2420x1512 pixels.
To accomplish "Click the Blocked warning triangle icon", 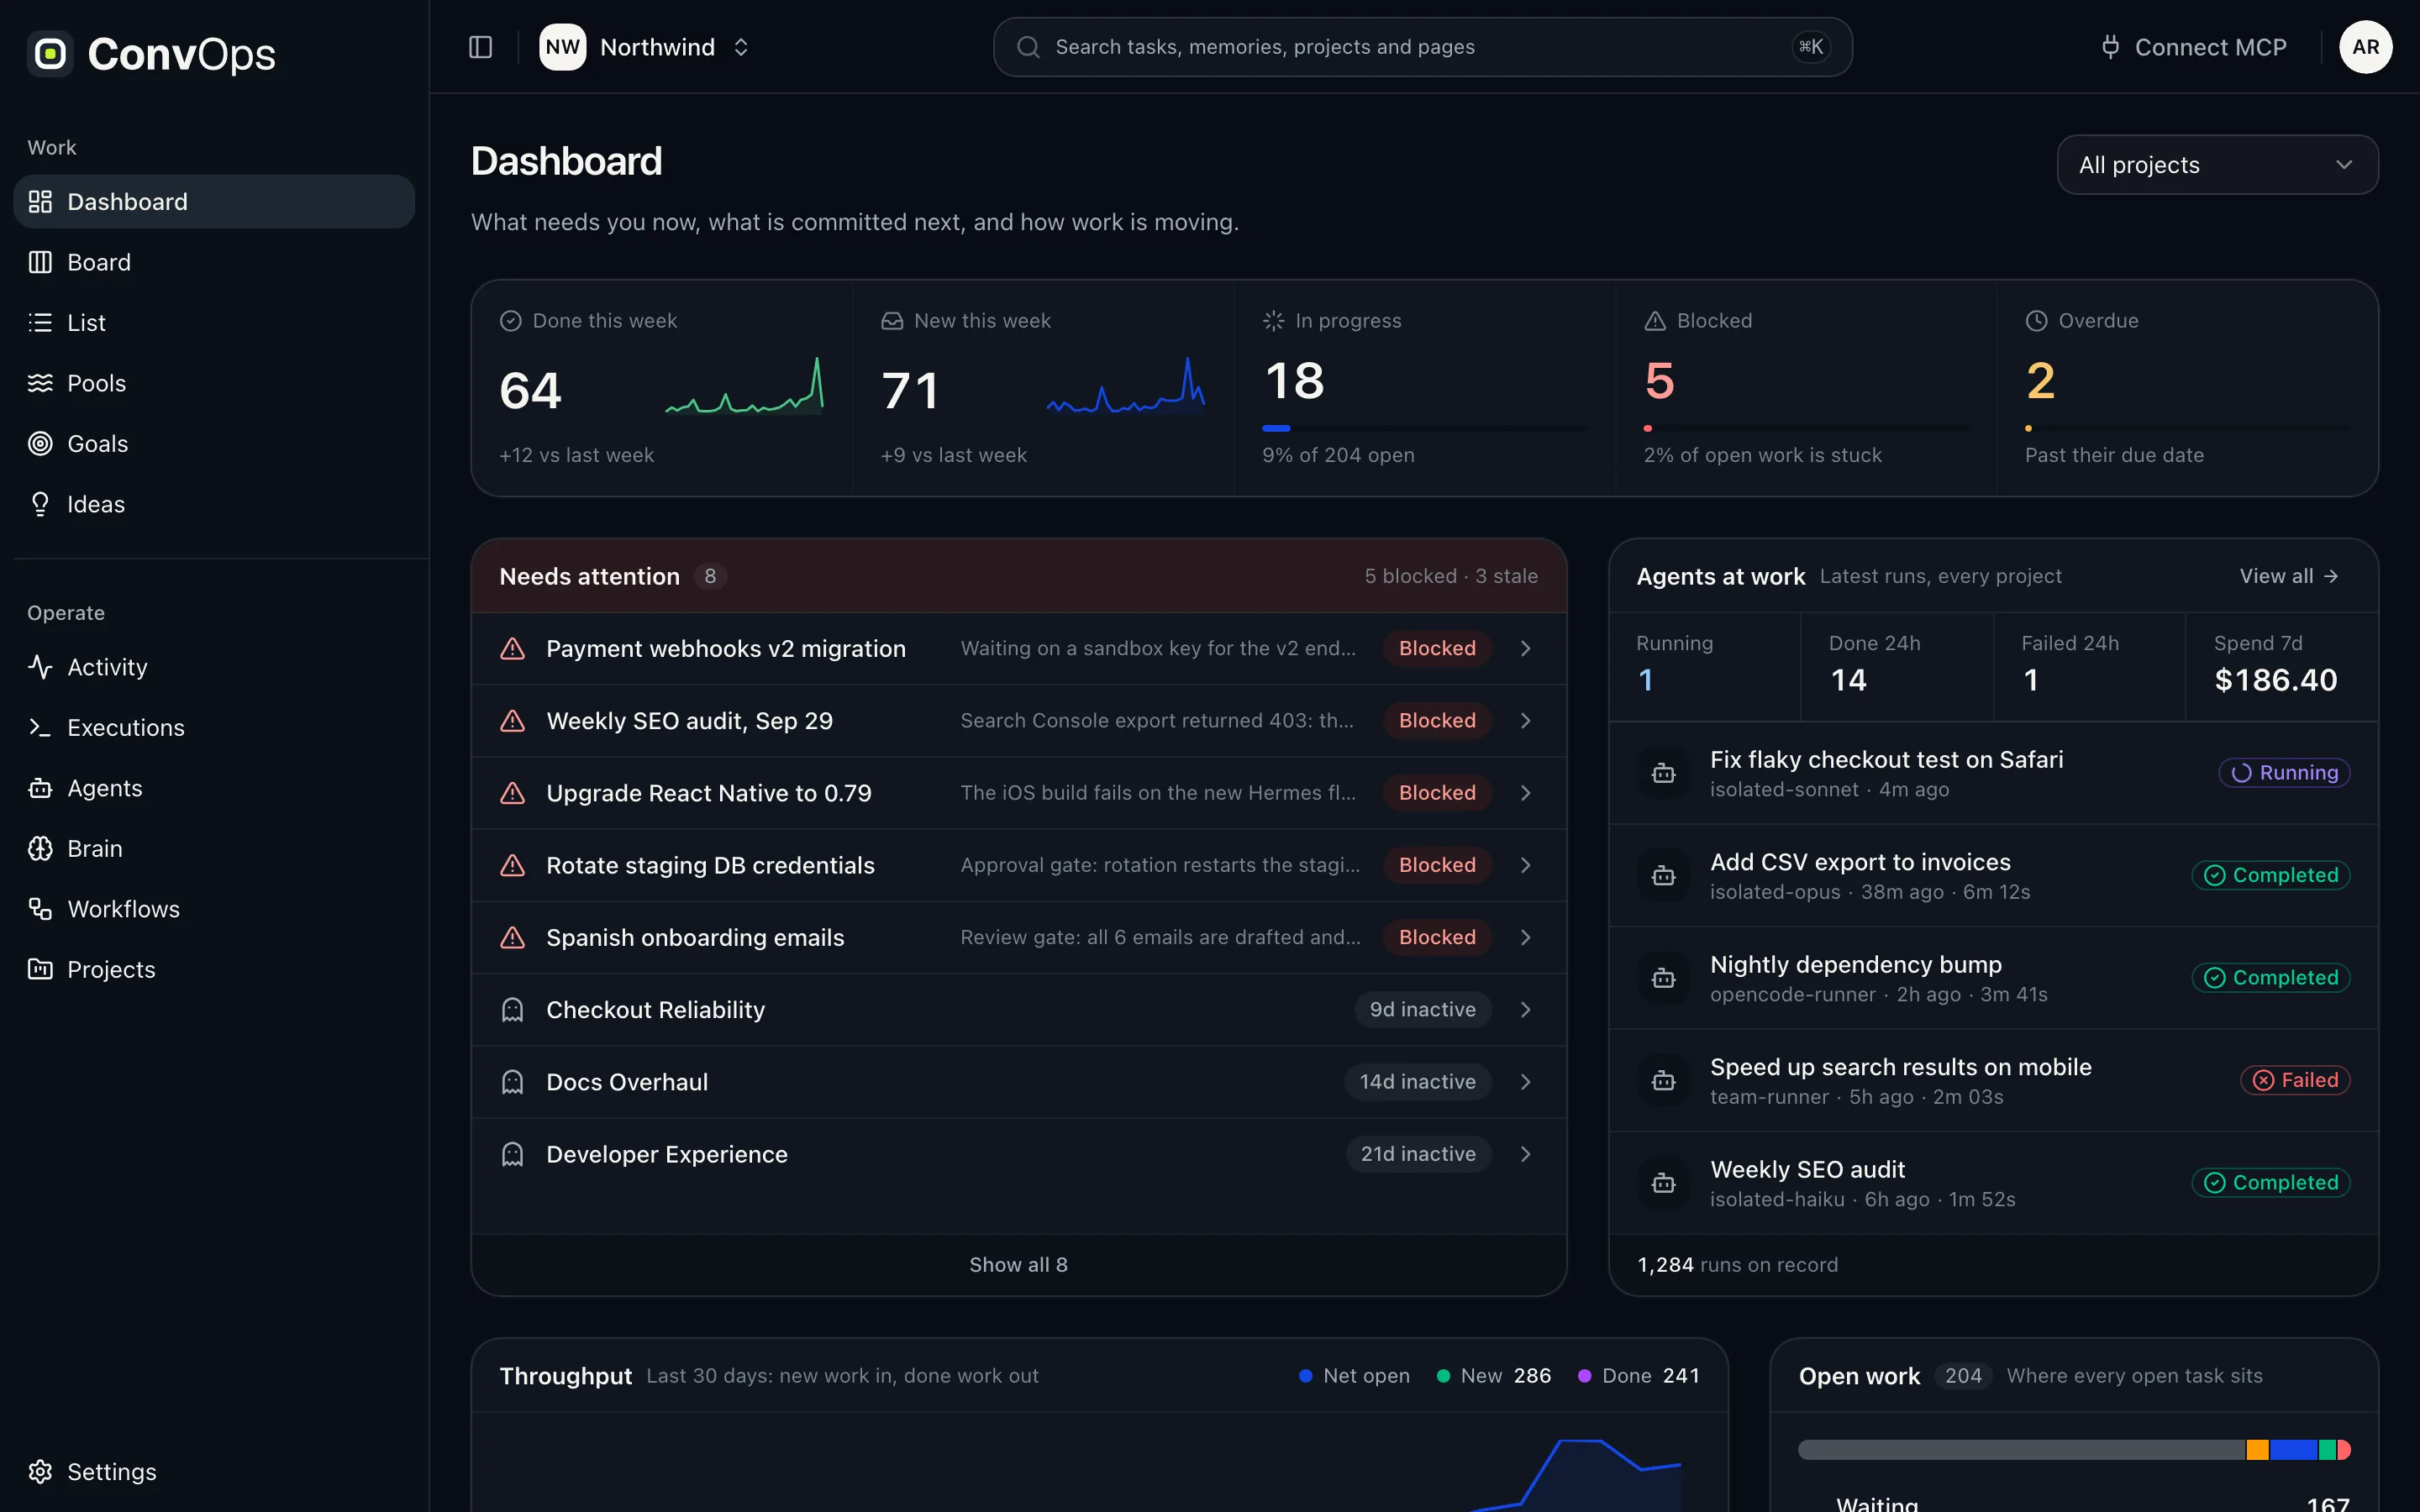I will 1655,321.
